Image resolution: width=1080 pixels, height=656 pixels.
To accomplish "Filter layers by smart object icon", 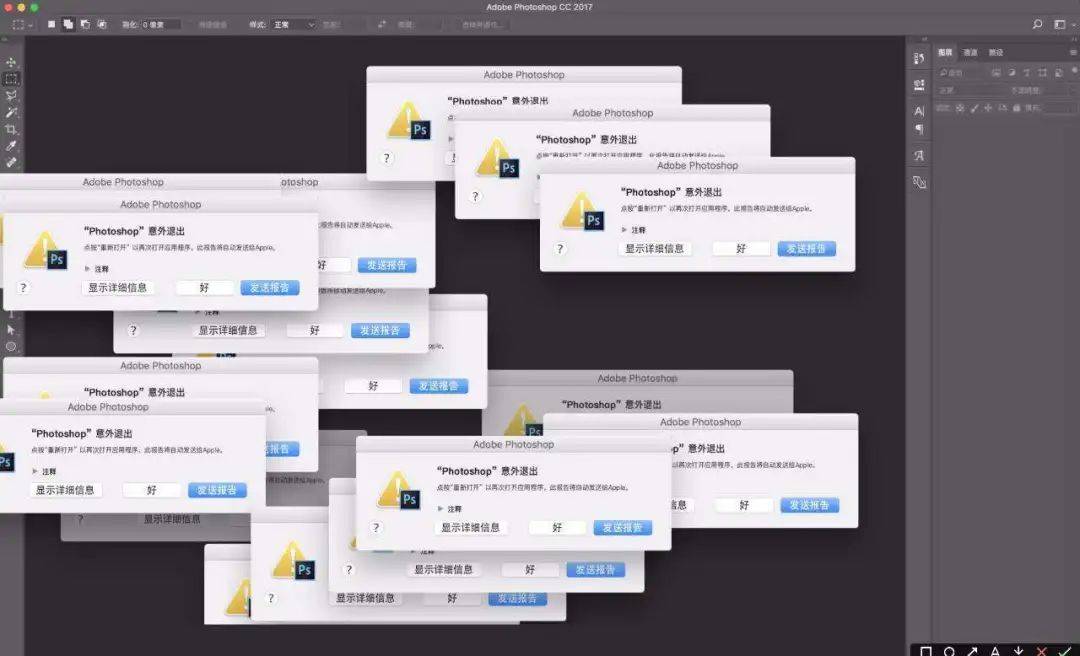I will click(x=1058, y=72).
